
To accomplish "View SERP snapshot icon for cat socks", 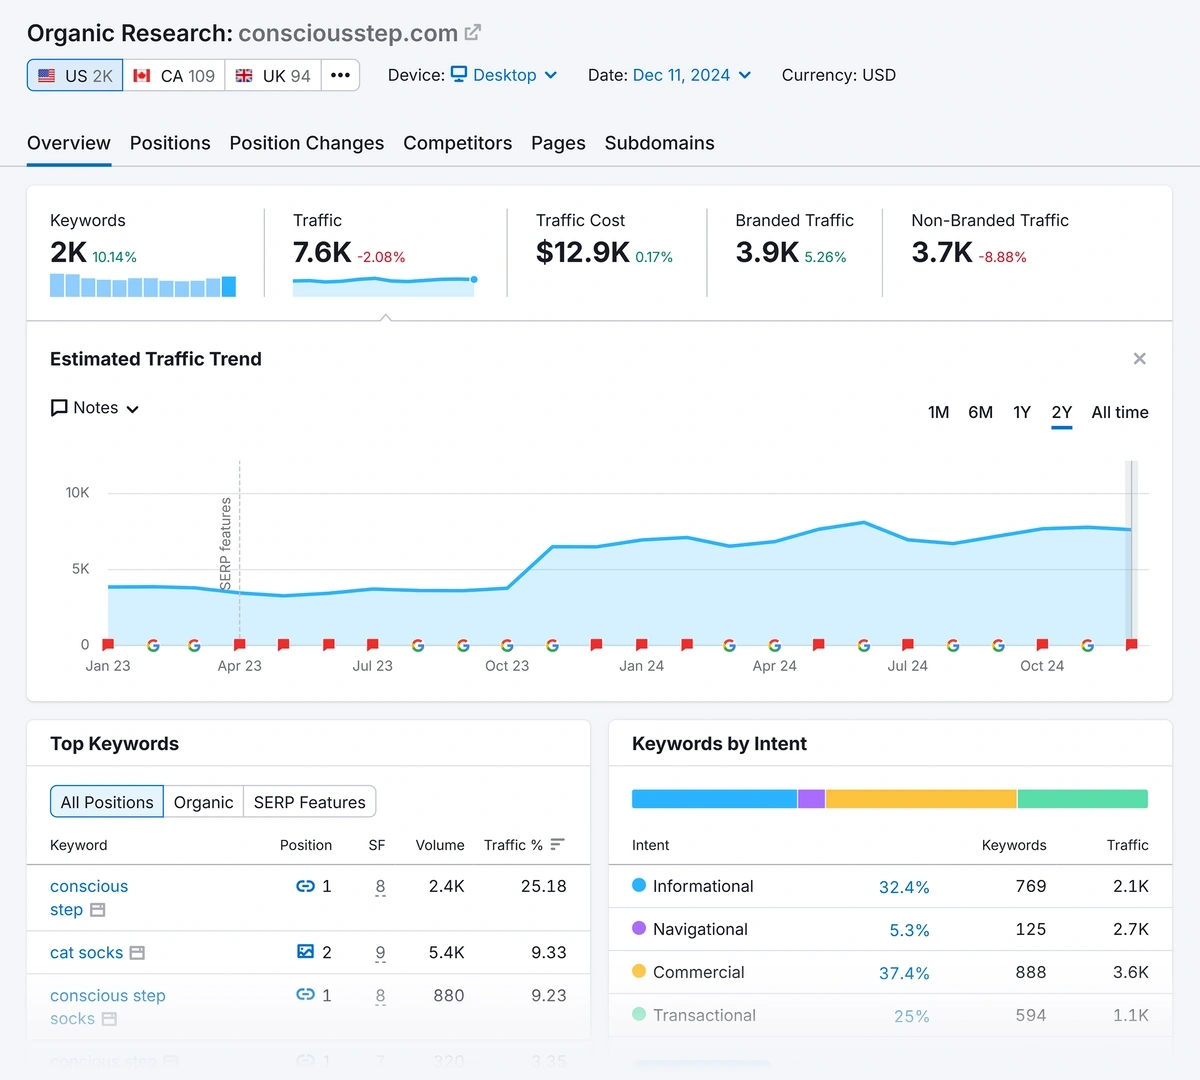I will click(x=137, y=953).
